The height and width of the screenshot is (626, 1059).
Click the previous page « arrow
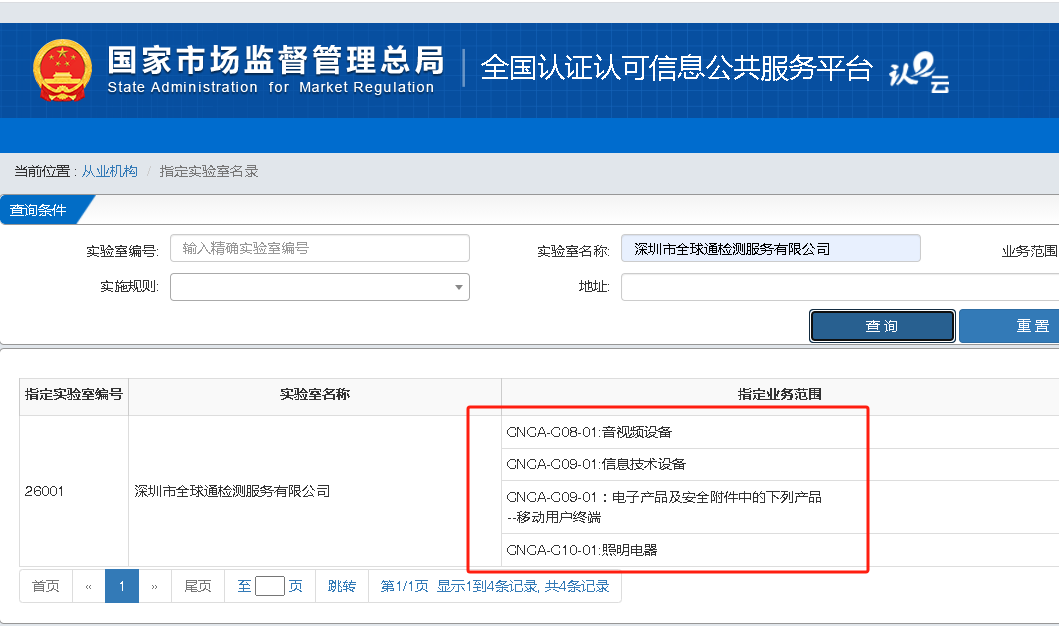pos(88,586)
